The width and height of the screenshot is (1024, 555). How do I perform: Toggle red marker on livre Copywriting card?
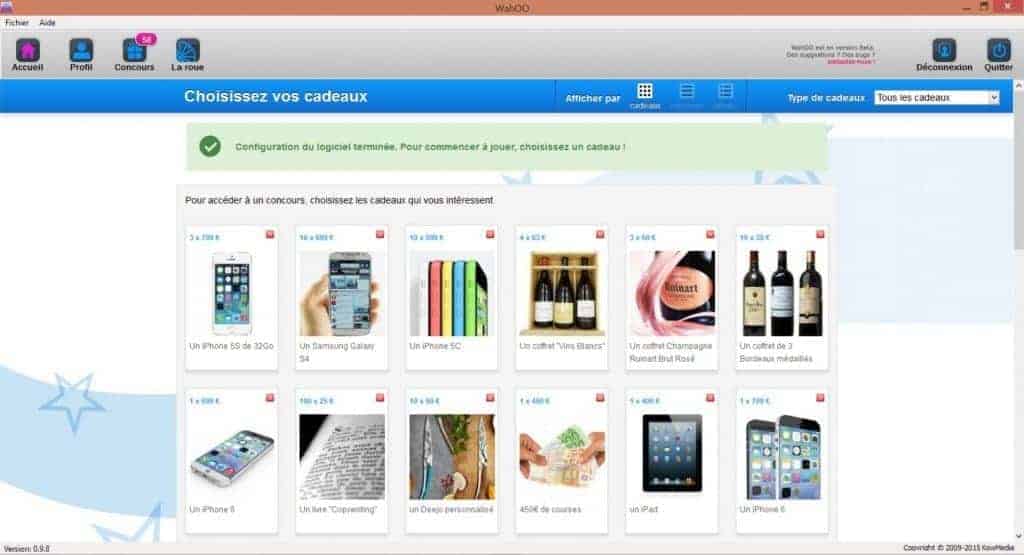(380, 398)
